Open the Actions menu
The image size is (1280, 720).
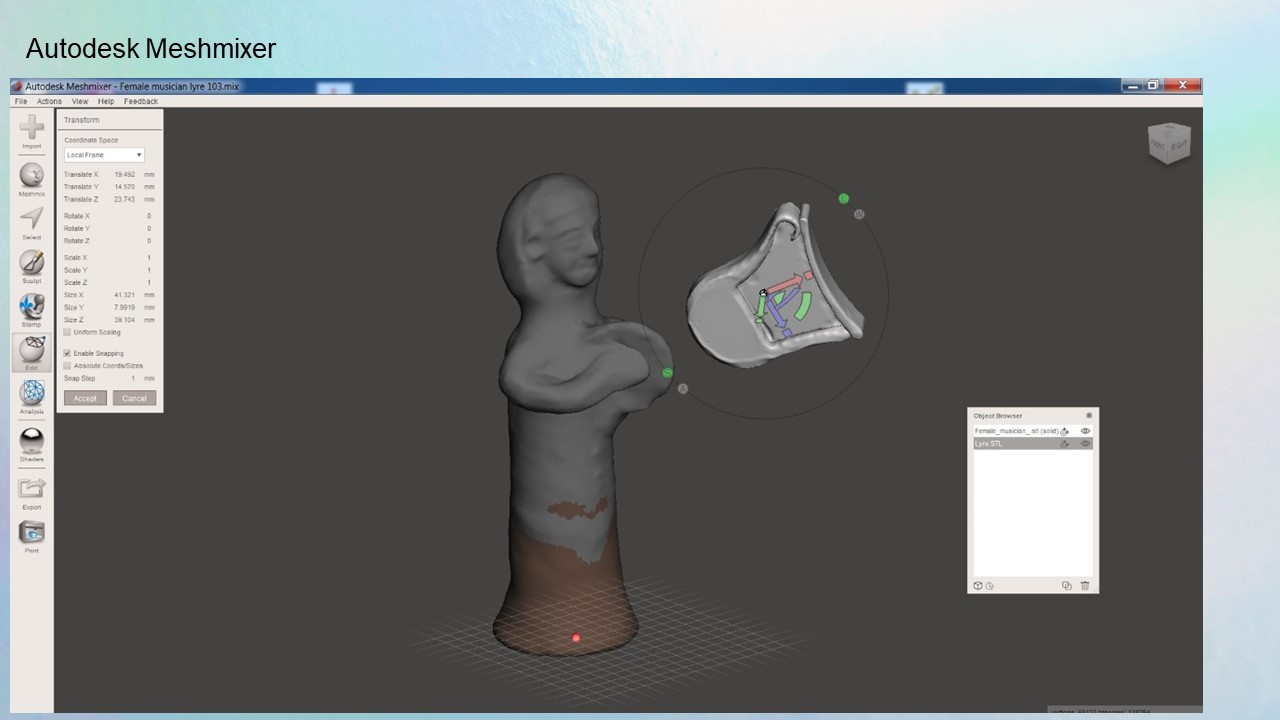click(x=49, y=101)
